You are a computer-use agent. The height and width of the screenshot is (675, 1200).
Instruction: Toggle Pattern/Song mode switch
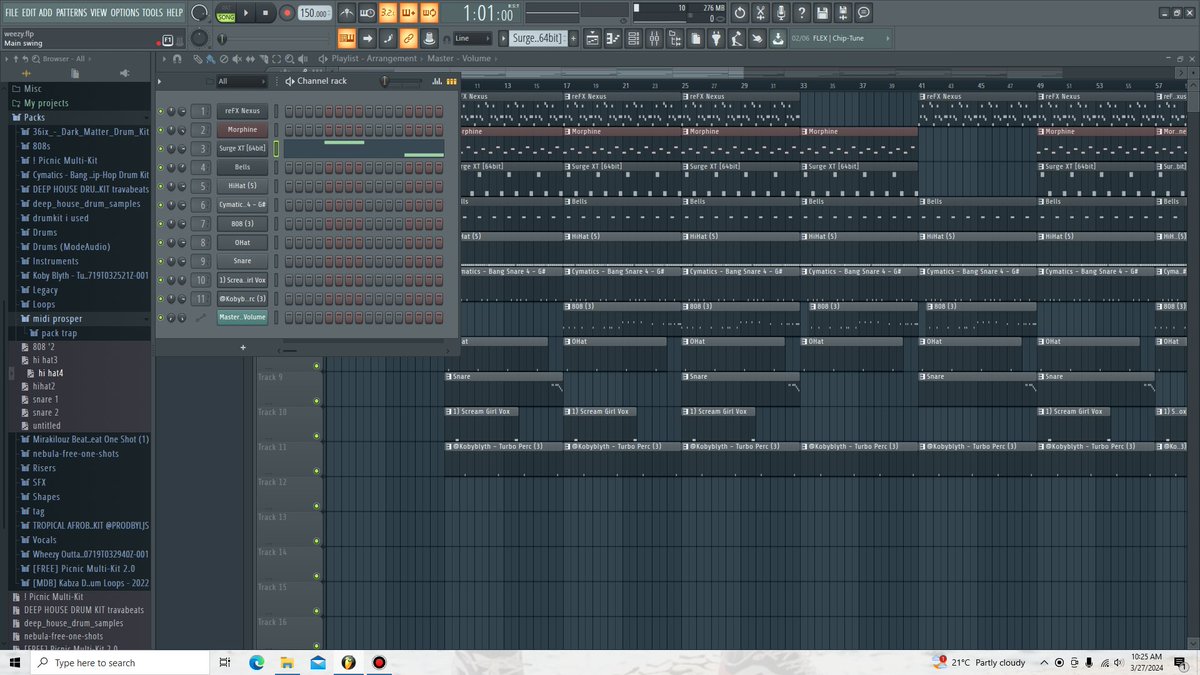click(x=225, y=13)
